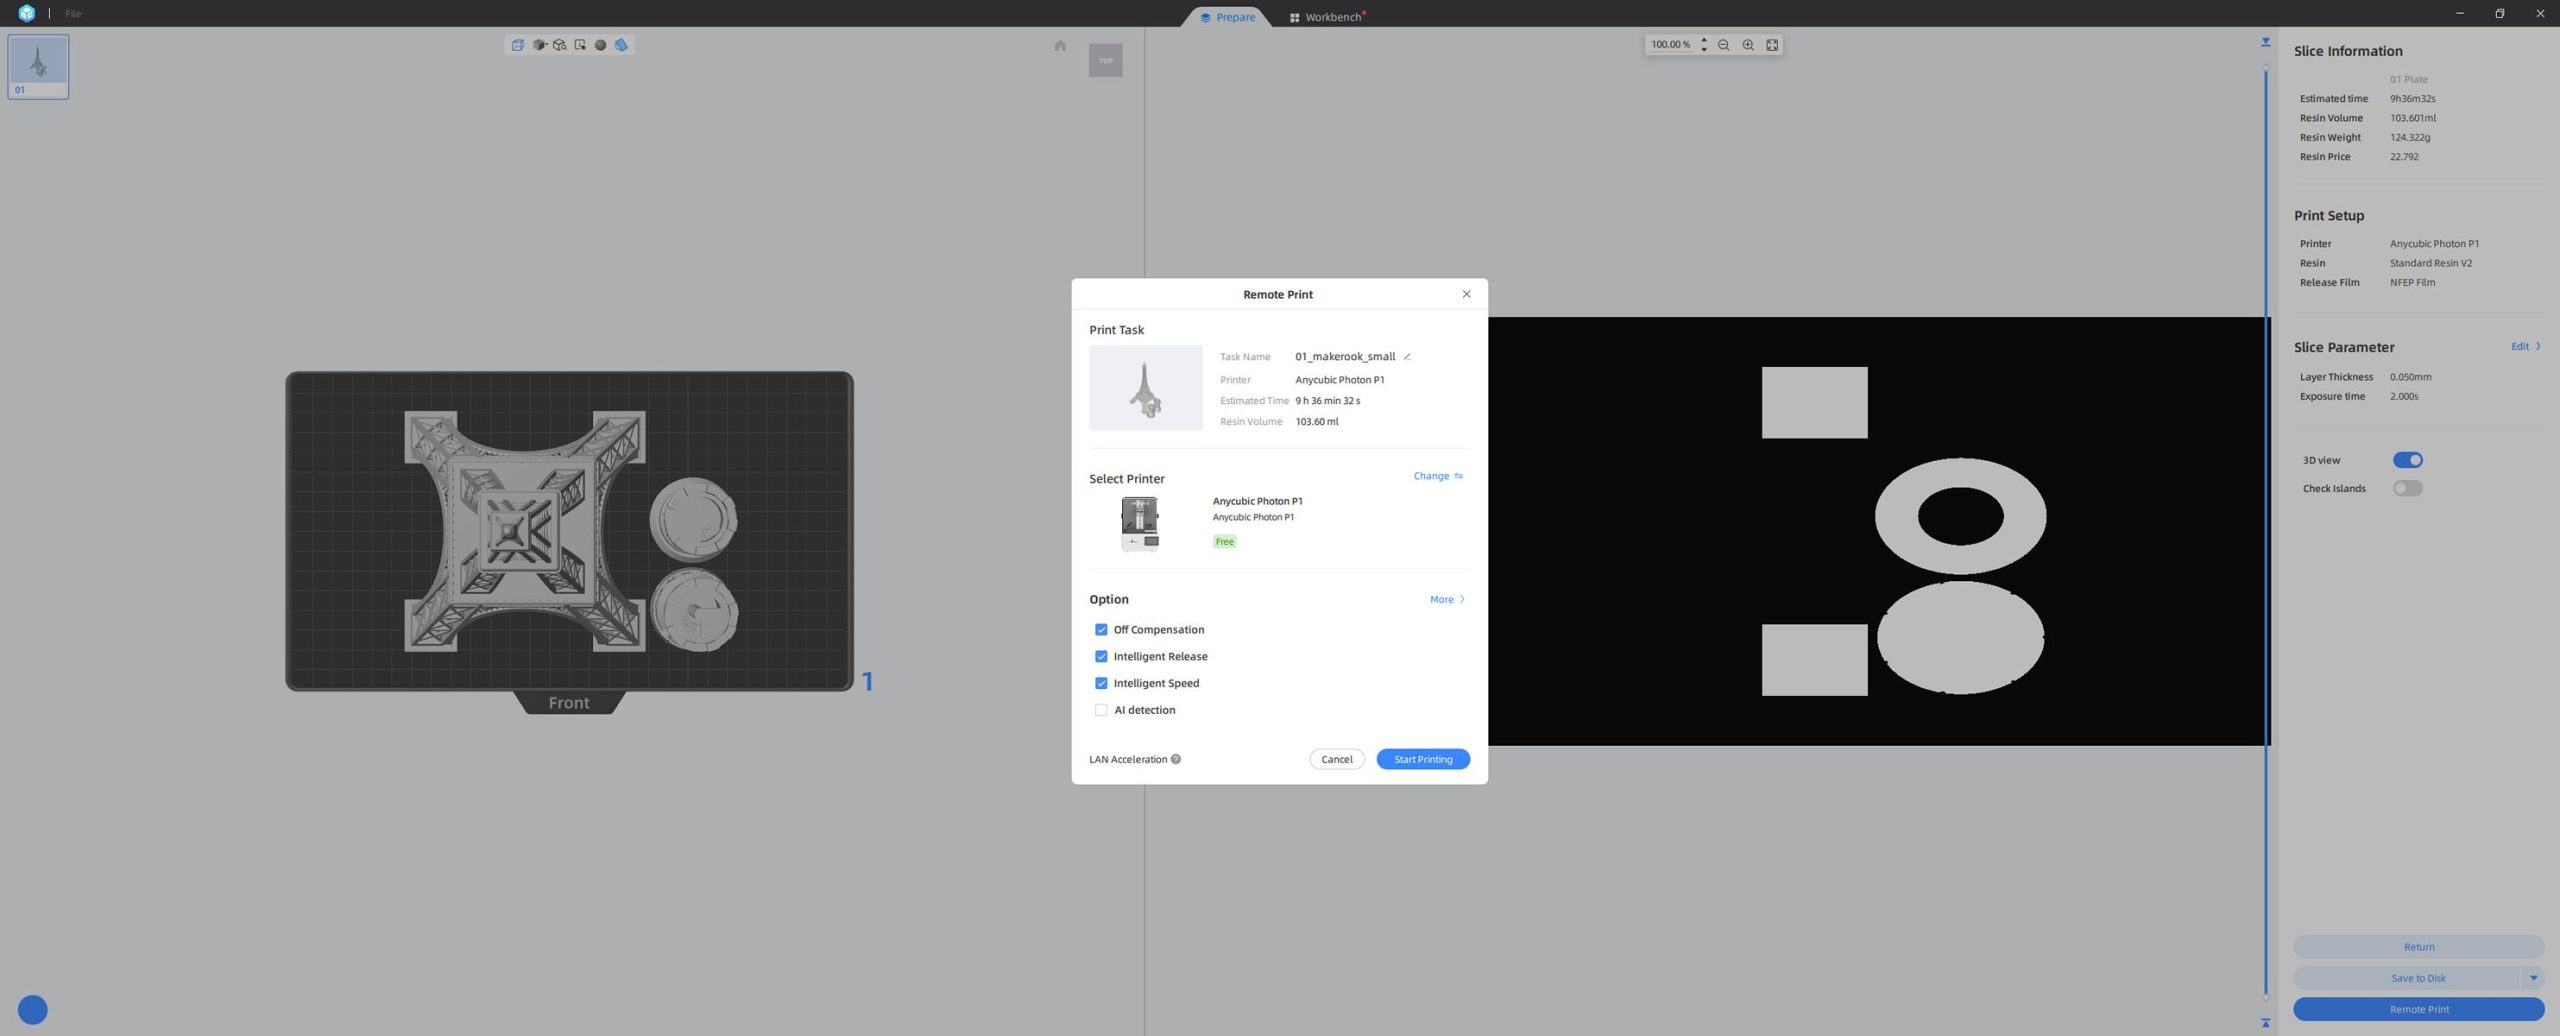Enable the AI detection checkbox
The image size is (2560, 1036).
pyautogui.click(x=1101, y=710)
